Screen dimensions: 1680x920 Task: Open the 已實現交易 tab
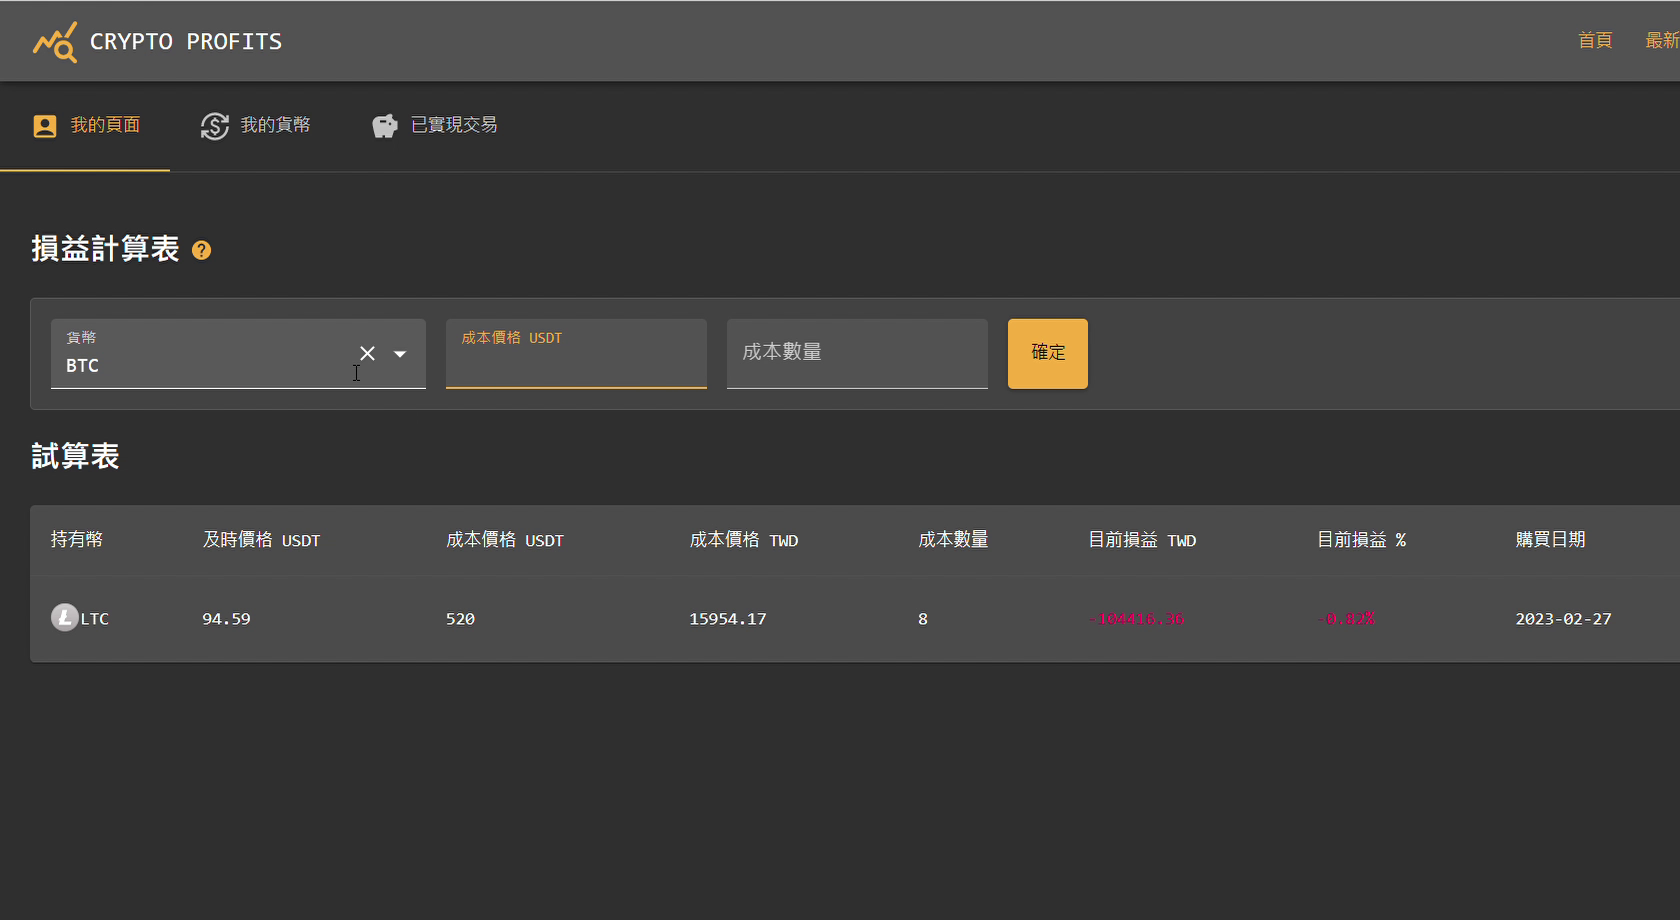coord(434,126)
